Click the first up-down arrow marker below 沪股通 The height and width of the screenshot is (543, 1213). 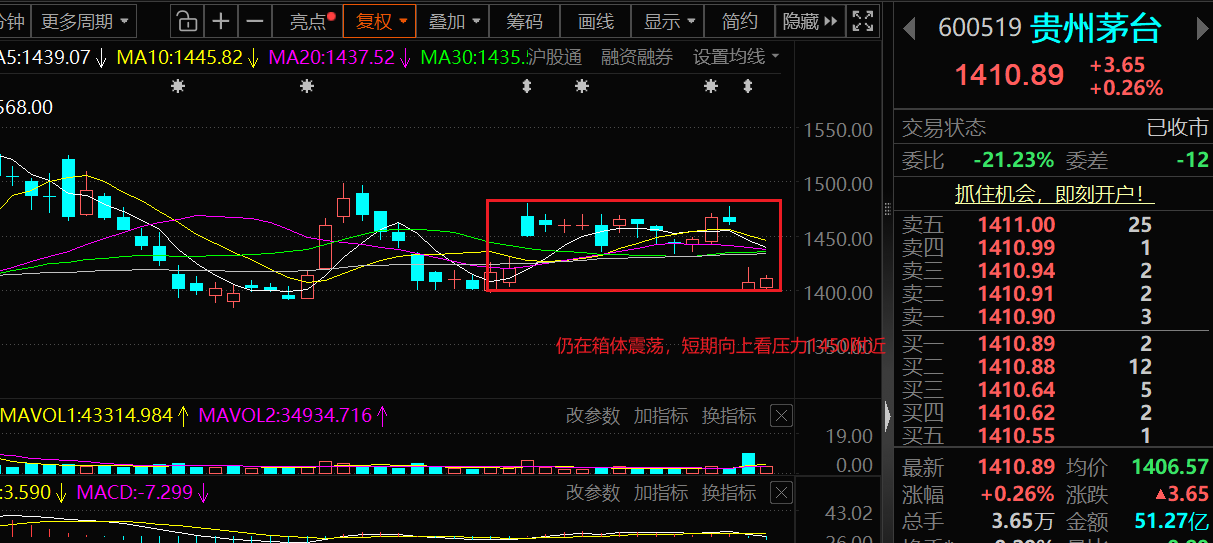527,87
